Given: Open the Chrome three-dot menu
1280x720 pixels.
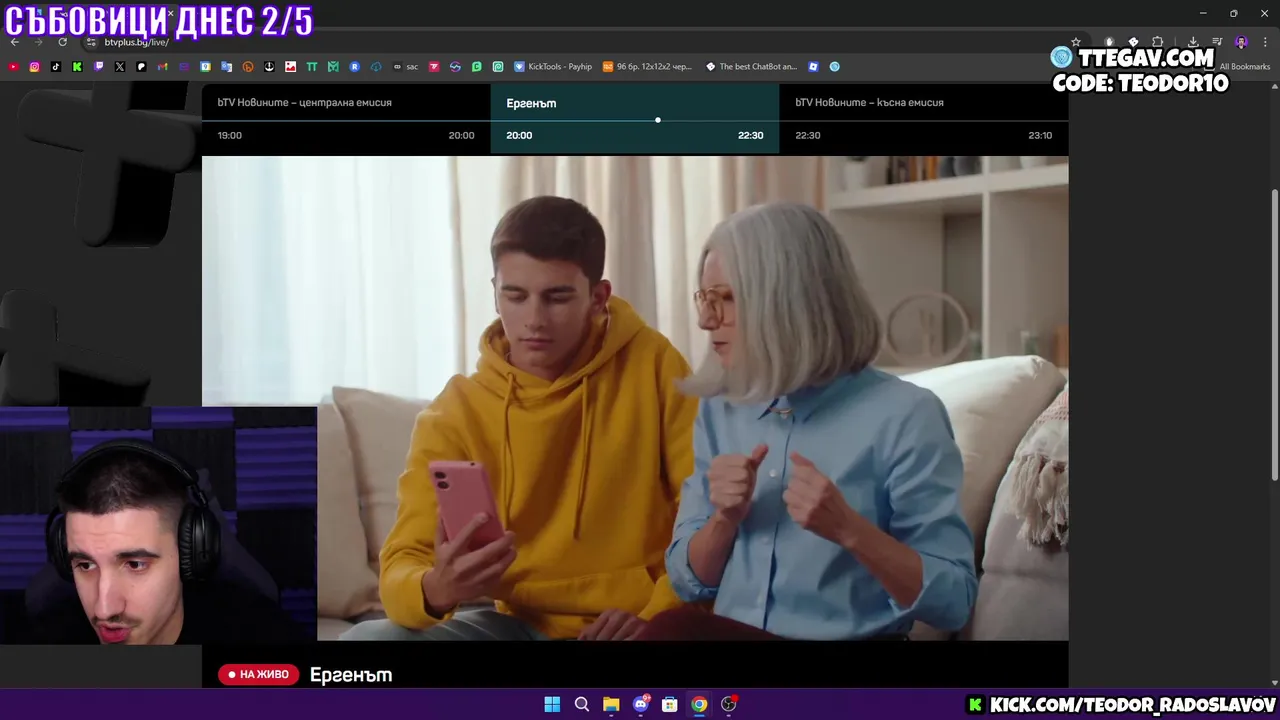Looking at the screenshot, I should click(x=1265, y=42).
